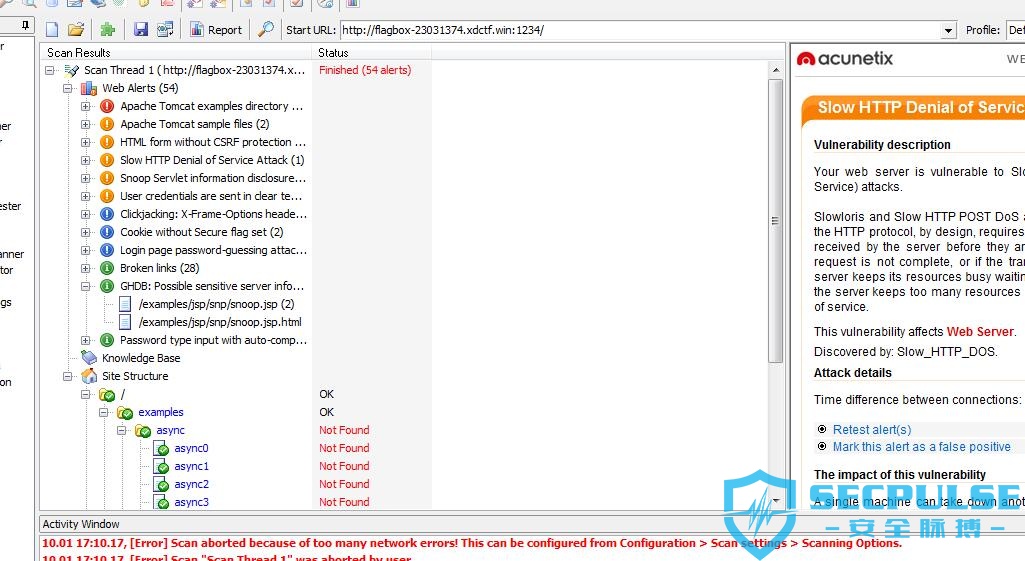Image resolution: width=1025 pixels, height=561 pixels.
Task: Click the OK status of the root / folder
Action: (326, 394)
